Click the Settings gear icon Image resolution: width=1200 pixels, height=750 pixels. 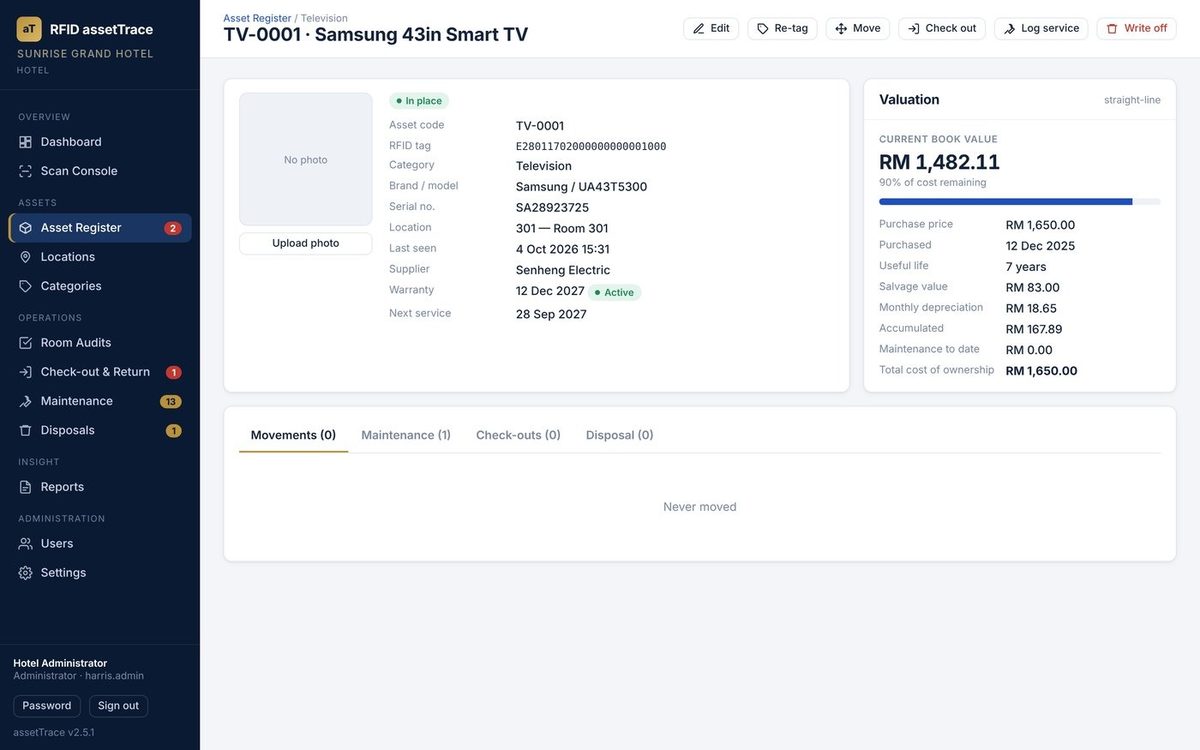tap(26, 573)
